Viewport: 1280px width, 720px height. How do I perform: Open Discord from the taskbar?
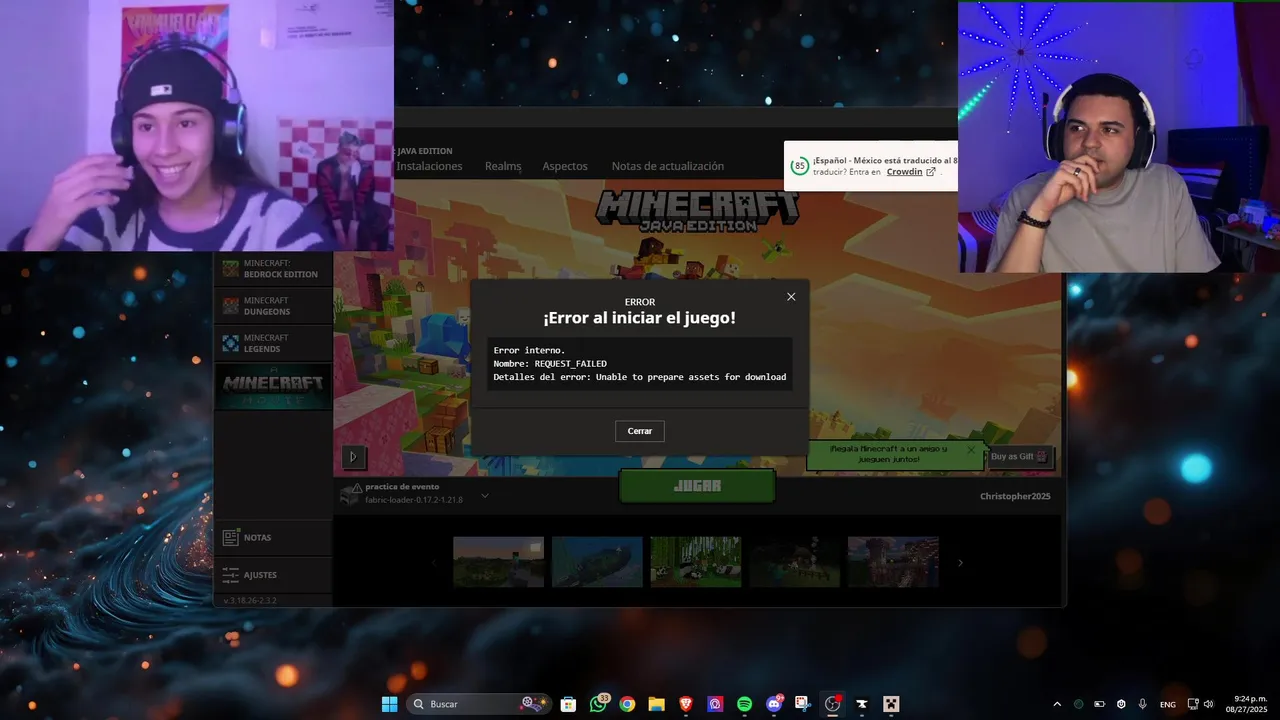point(774,704)
